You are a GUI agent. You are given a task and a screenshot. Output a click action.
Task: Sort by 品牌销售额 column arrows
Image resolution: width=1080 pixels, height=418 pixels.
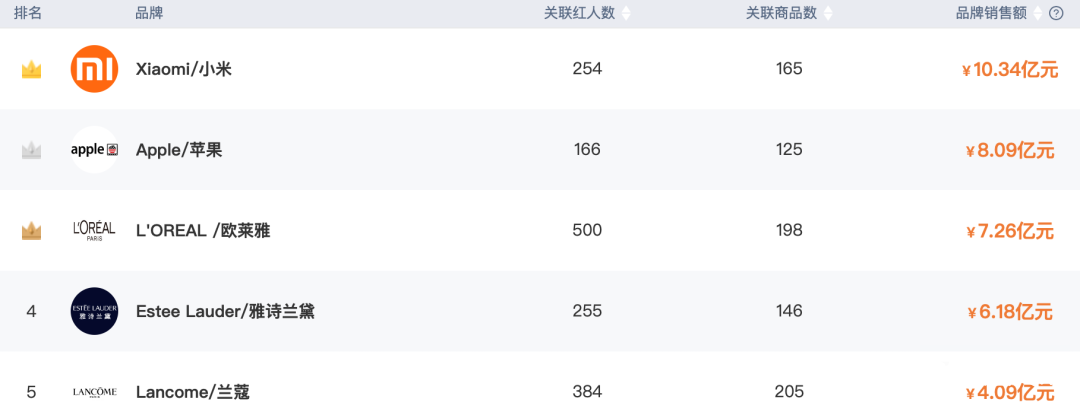(x=1038, y=13)
